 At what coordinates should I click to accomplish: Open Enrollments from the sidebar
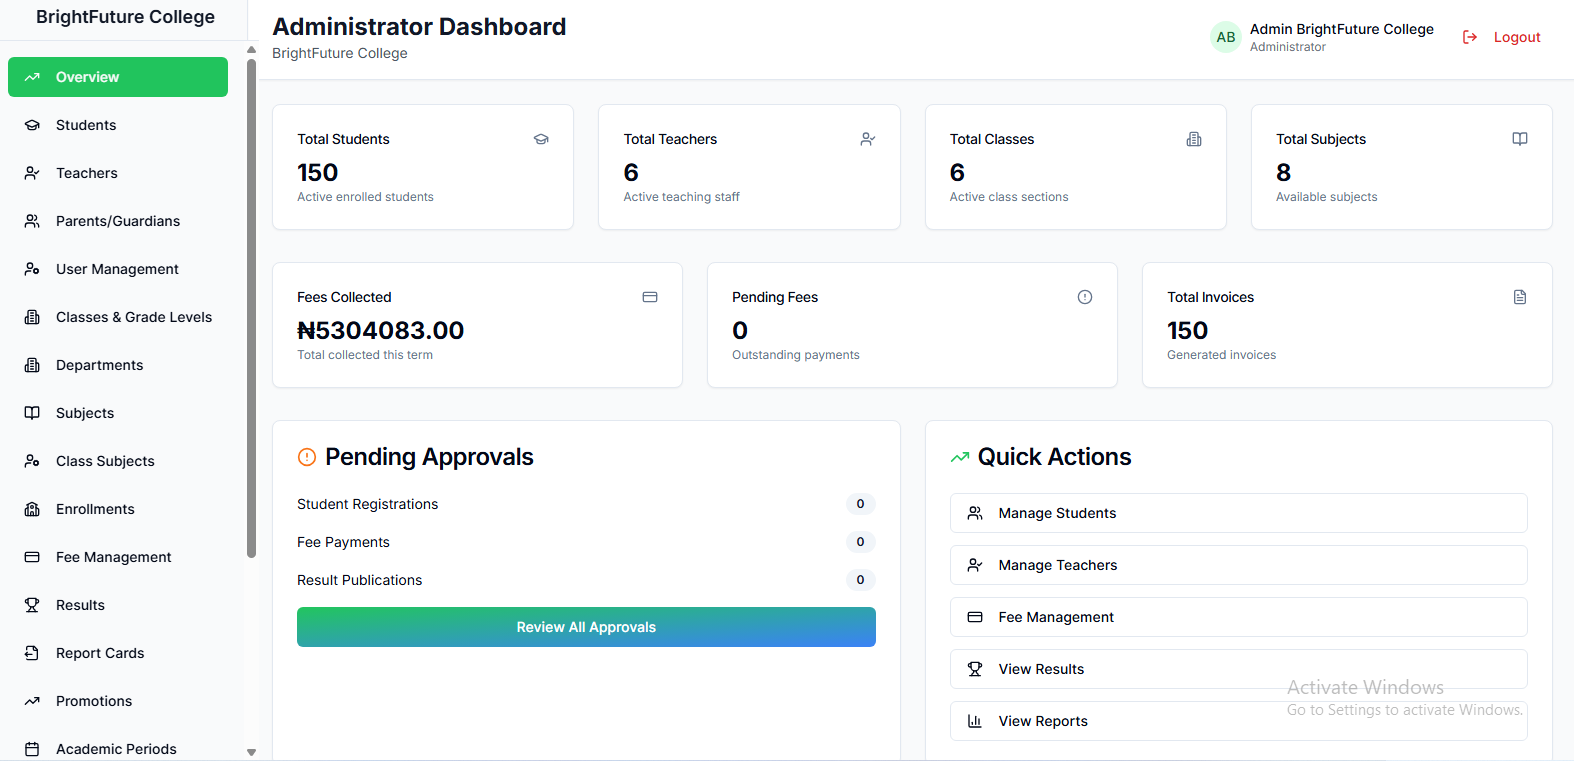click(118, 509)
